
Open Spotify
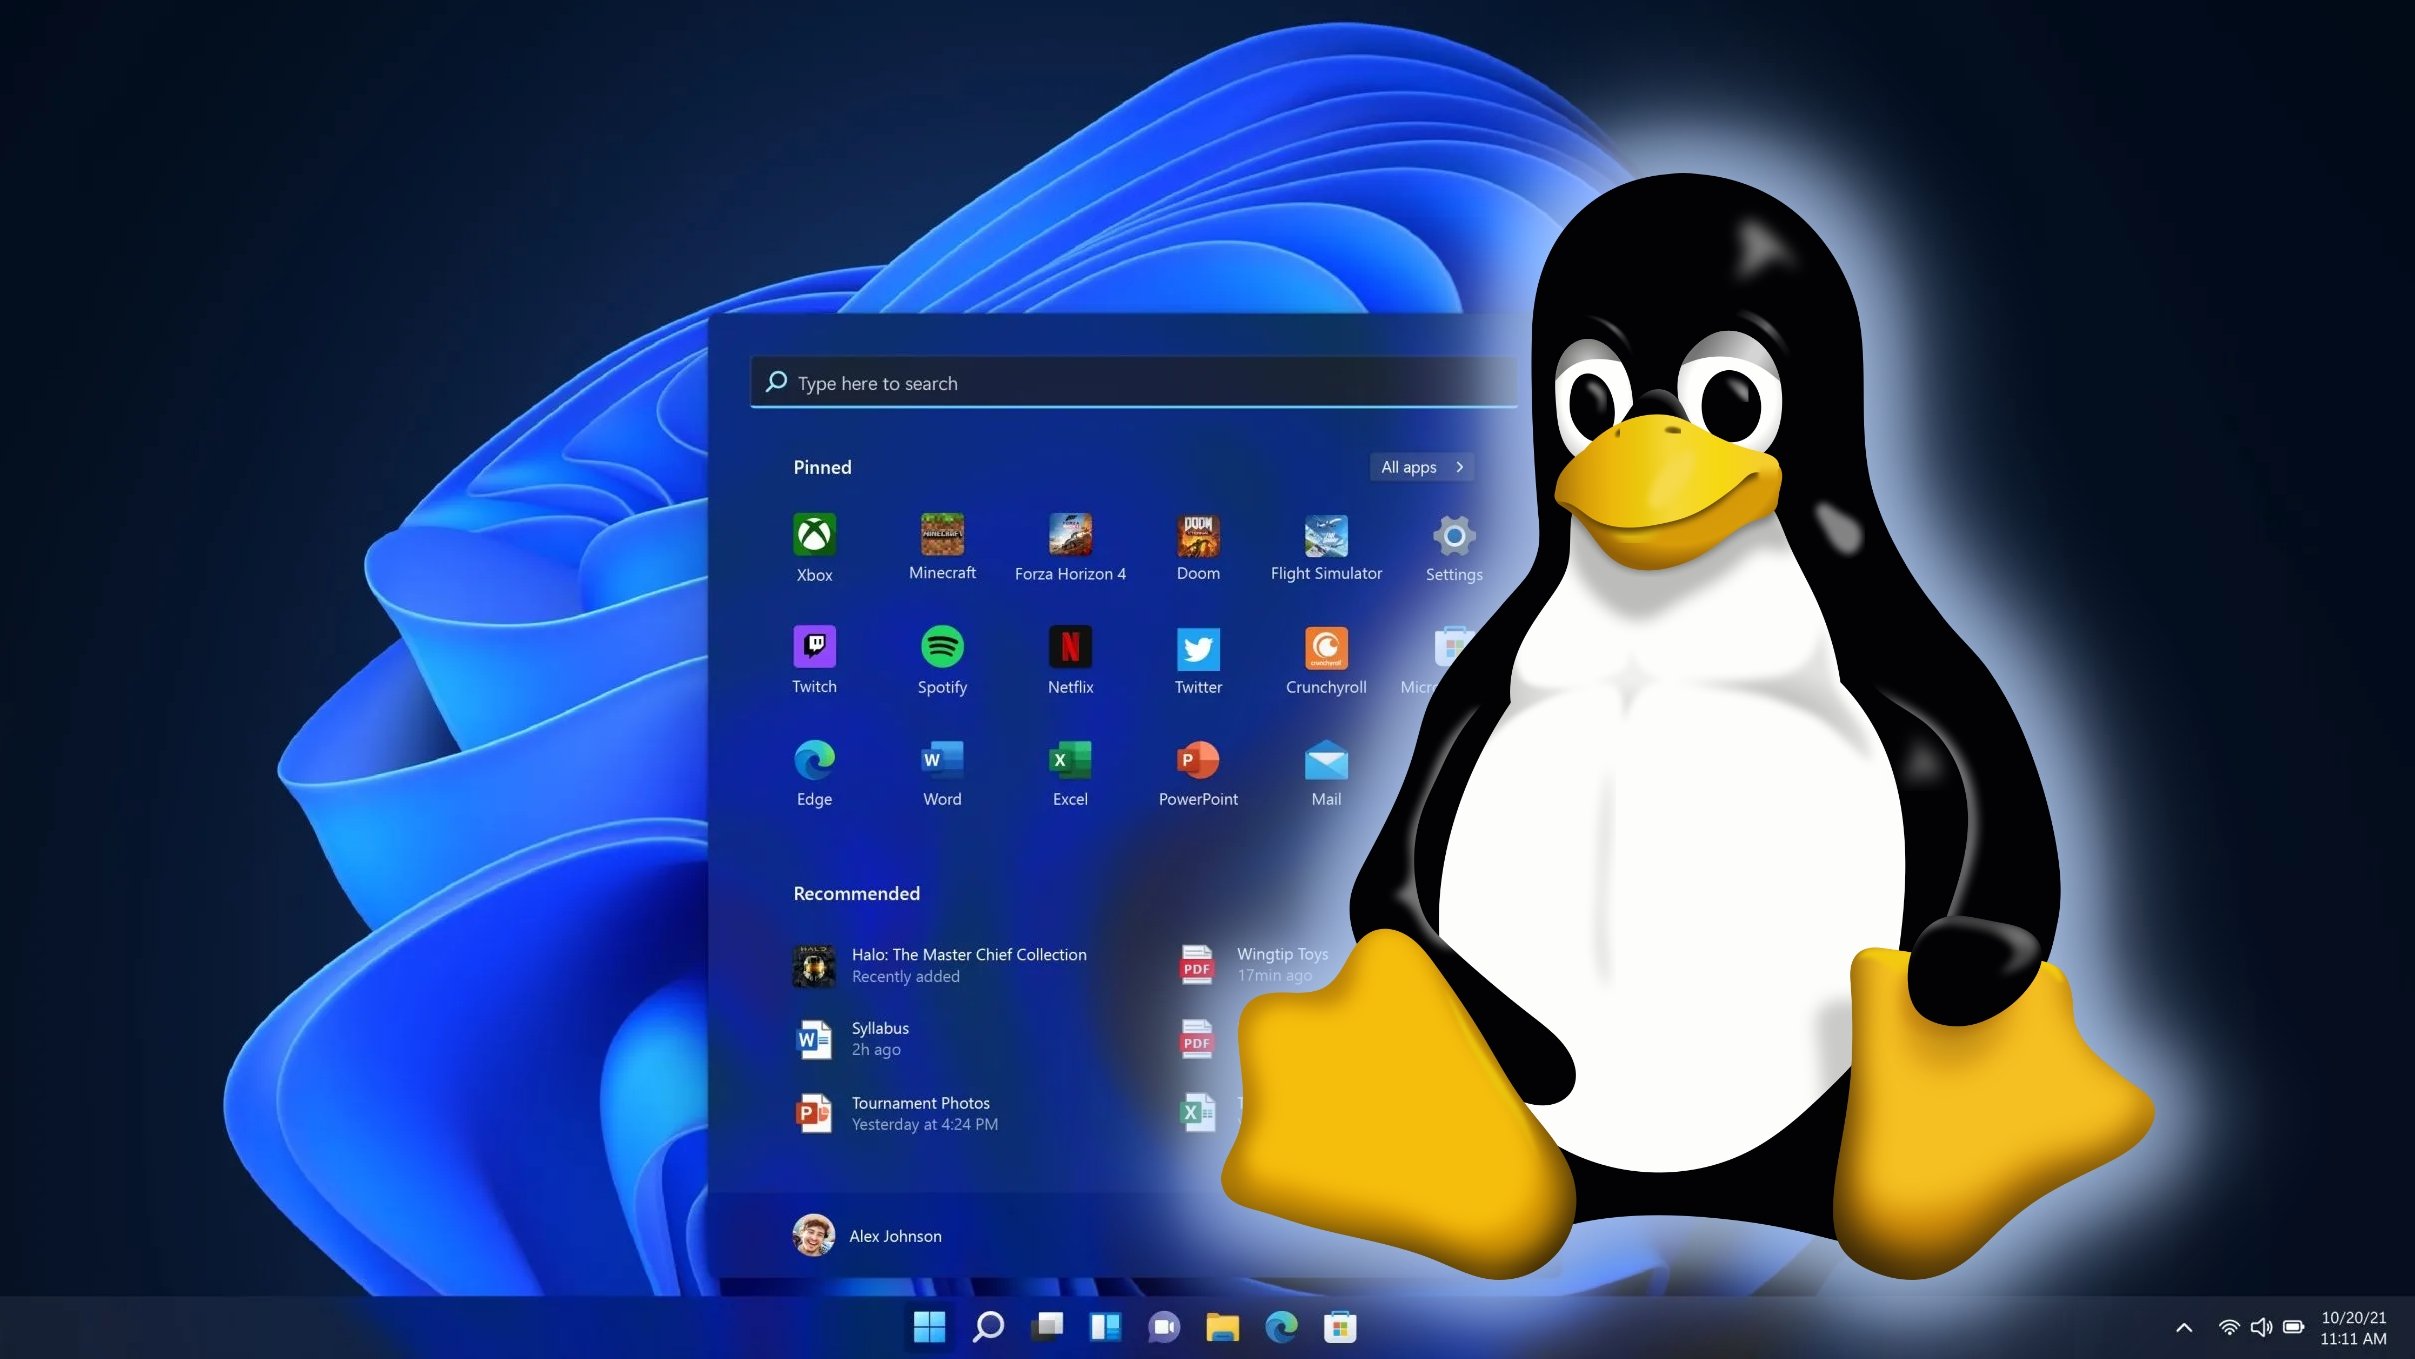pos(942,660)
